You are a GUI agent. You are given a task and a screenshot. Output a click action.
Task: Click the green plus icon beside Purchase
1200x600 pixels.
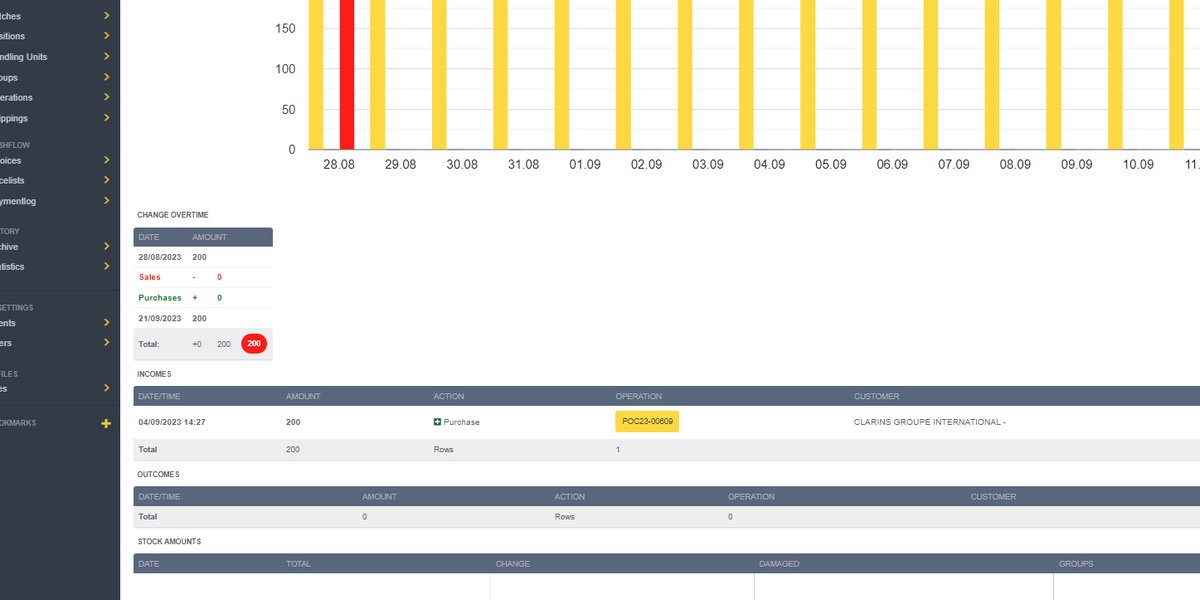[x=437, y=422]
